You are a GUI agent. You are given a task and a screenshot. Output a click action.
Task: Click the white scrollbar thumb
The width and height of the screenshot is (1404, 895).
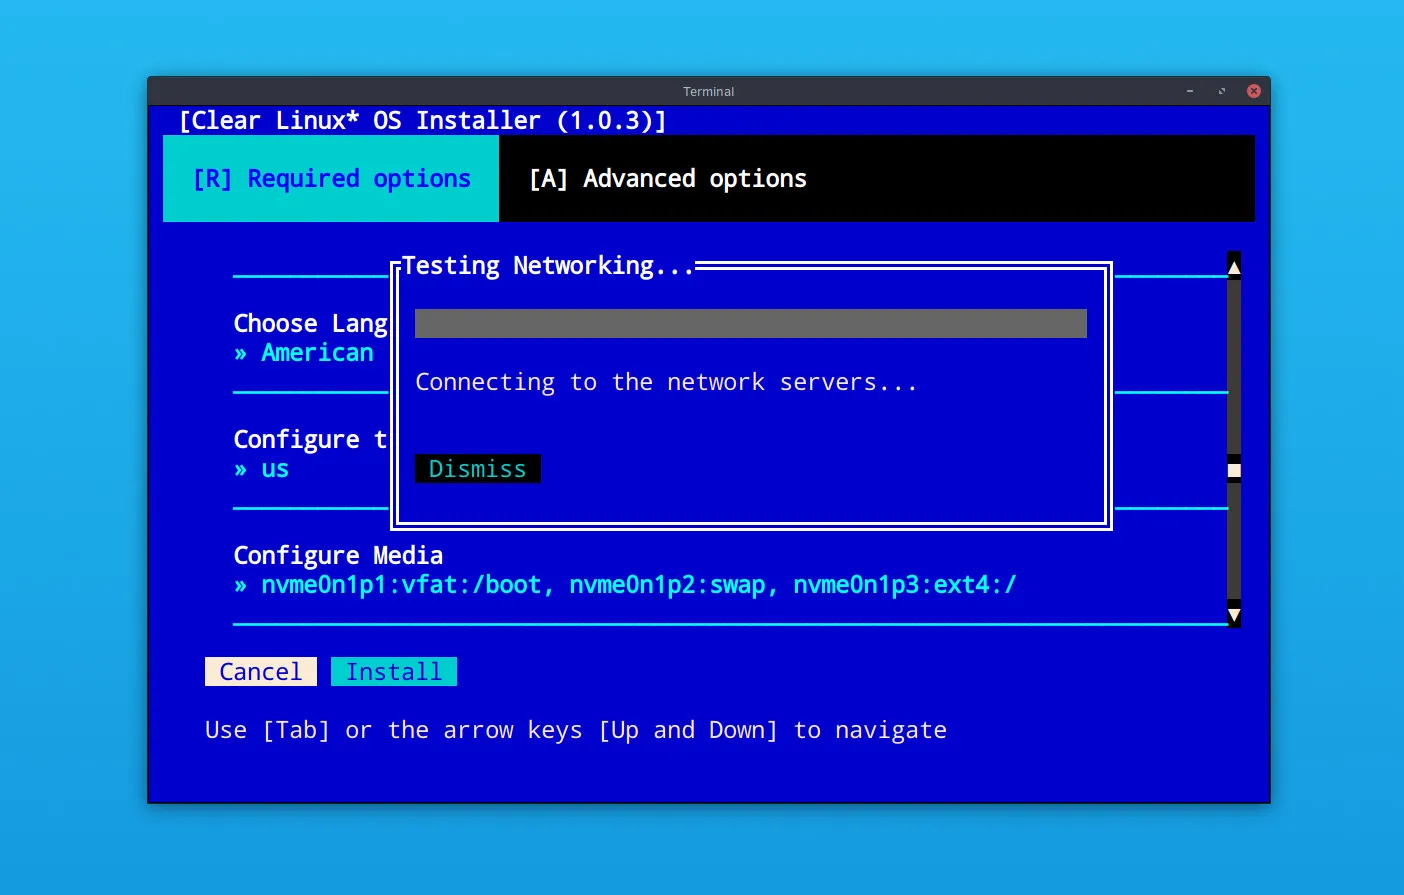pyautogui.click(x=1234, y=470)
